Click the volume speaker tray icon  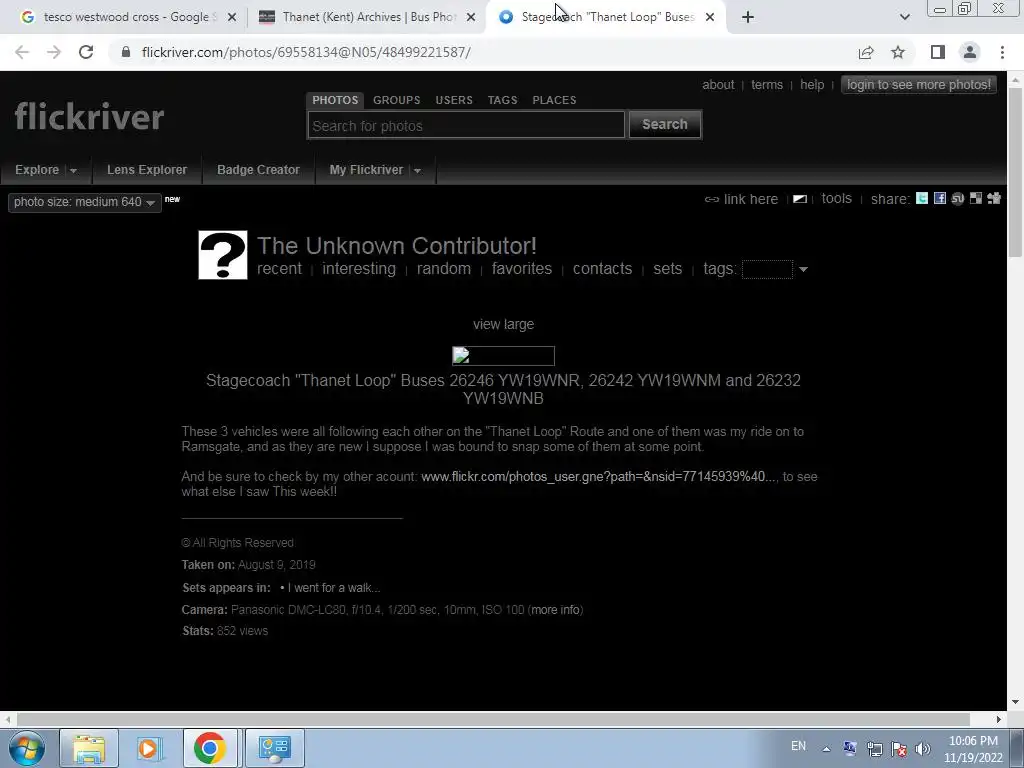point(923,748)
